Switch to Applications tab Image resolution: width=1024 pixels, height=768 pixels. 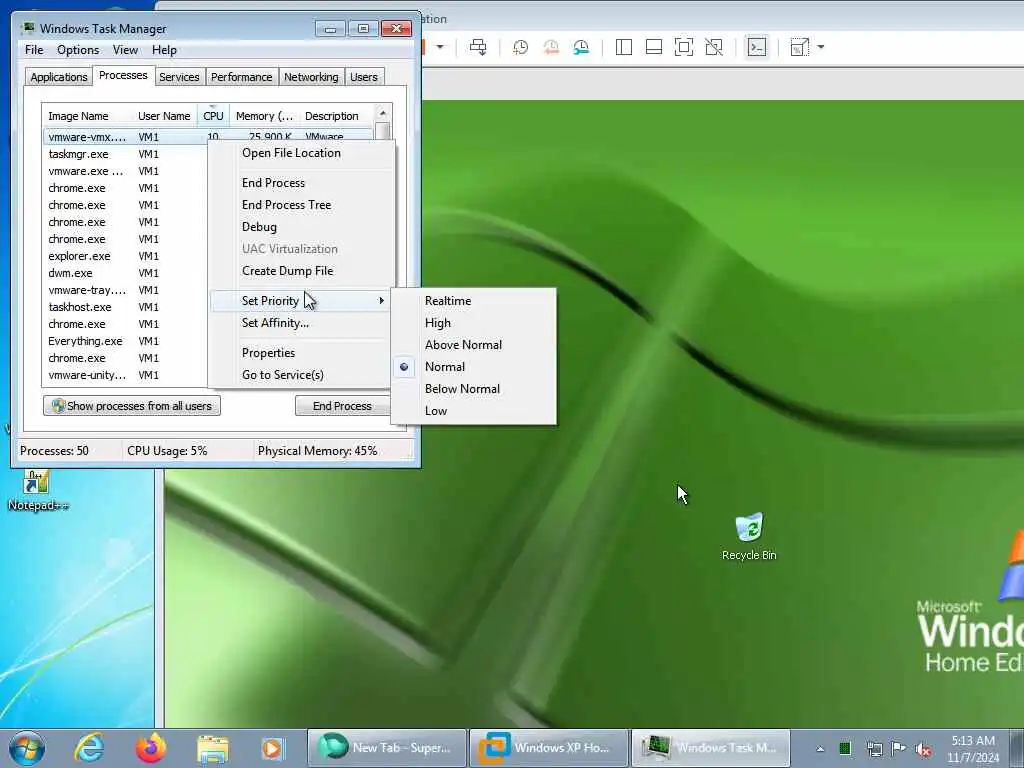pos(59,77)
